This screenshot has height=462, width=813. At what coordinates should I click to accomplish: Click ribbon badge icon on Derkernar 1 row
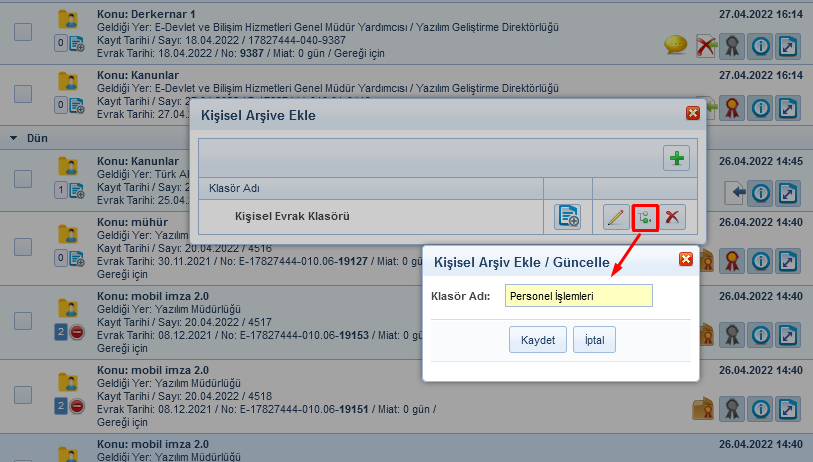click(x=734, y=46)
